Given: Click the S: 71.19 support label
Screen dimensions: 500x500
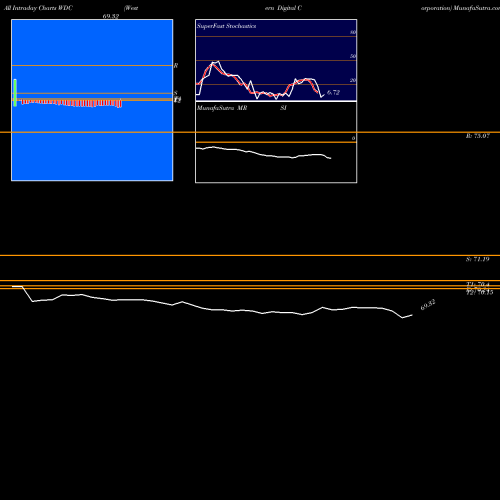Looking at the screenshot, I should tap(478, 259).
